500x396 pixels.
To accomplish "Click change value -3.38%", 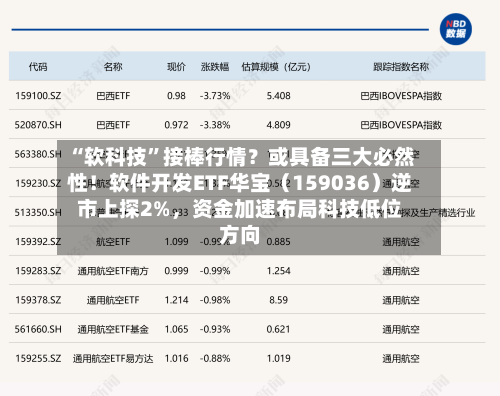I will coord(215,125).
